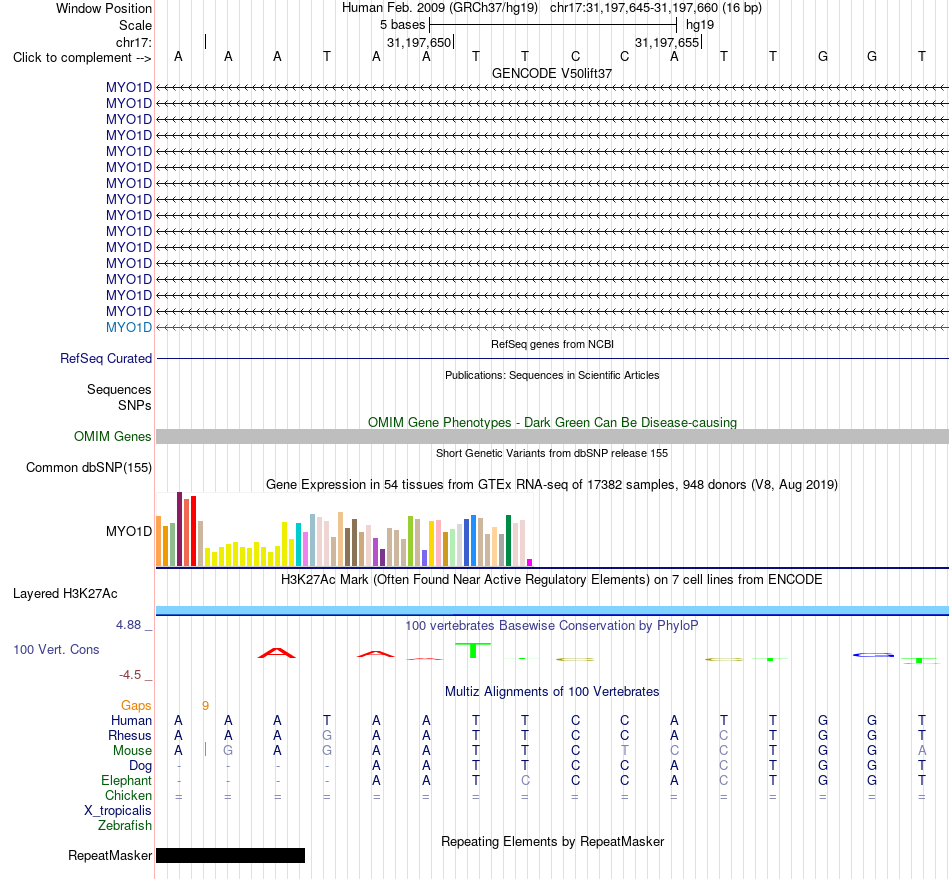Click the MYO1D label beside GTEx chart
This screenshot has width=950, height=879.
click(128, 531)
